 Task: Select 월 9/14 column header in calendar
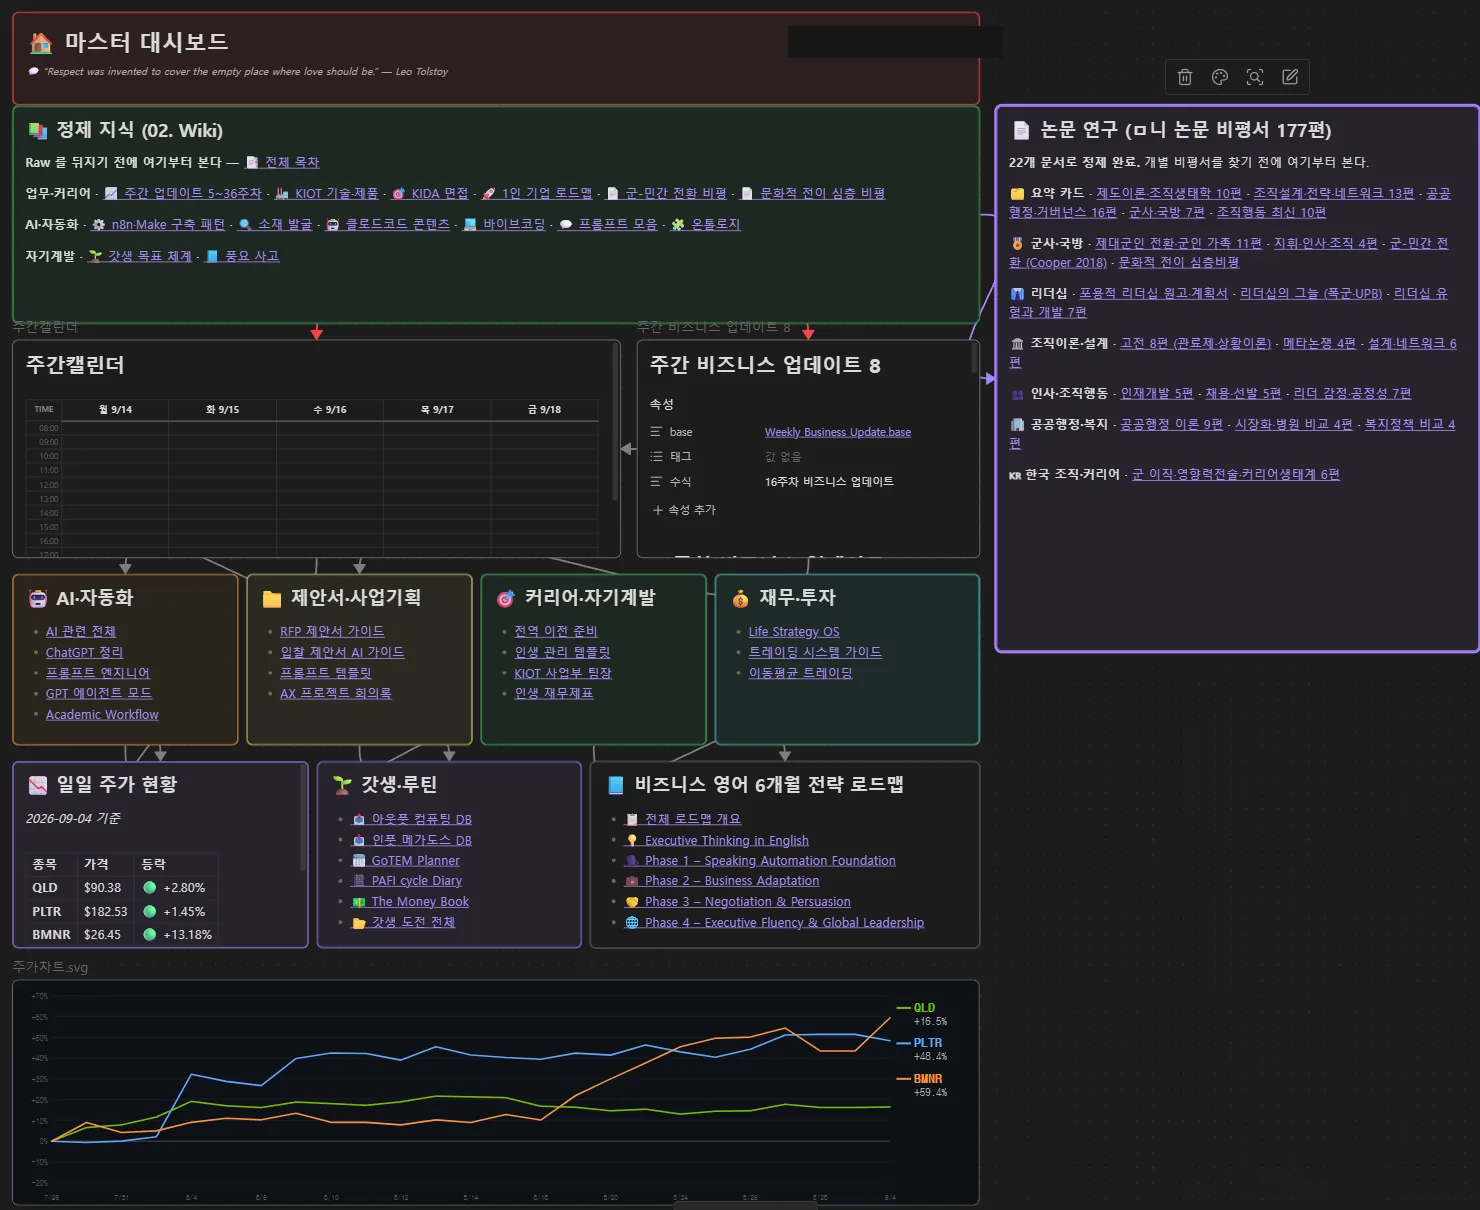pos(115,410)
